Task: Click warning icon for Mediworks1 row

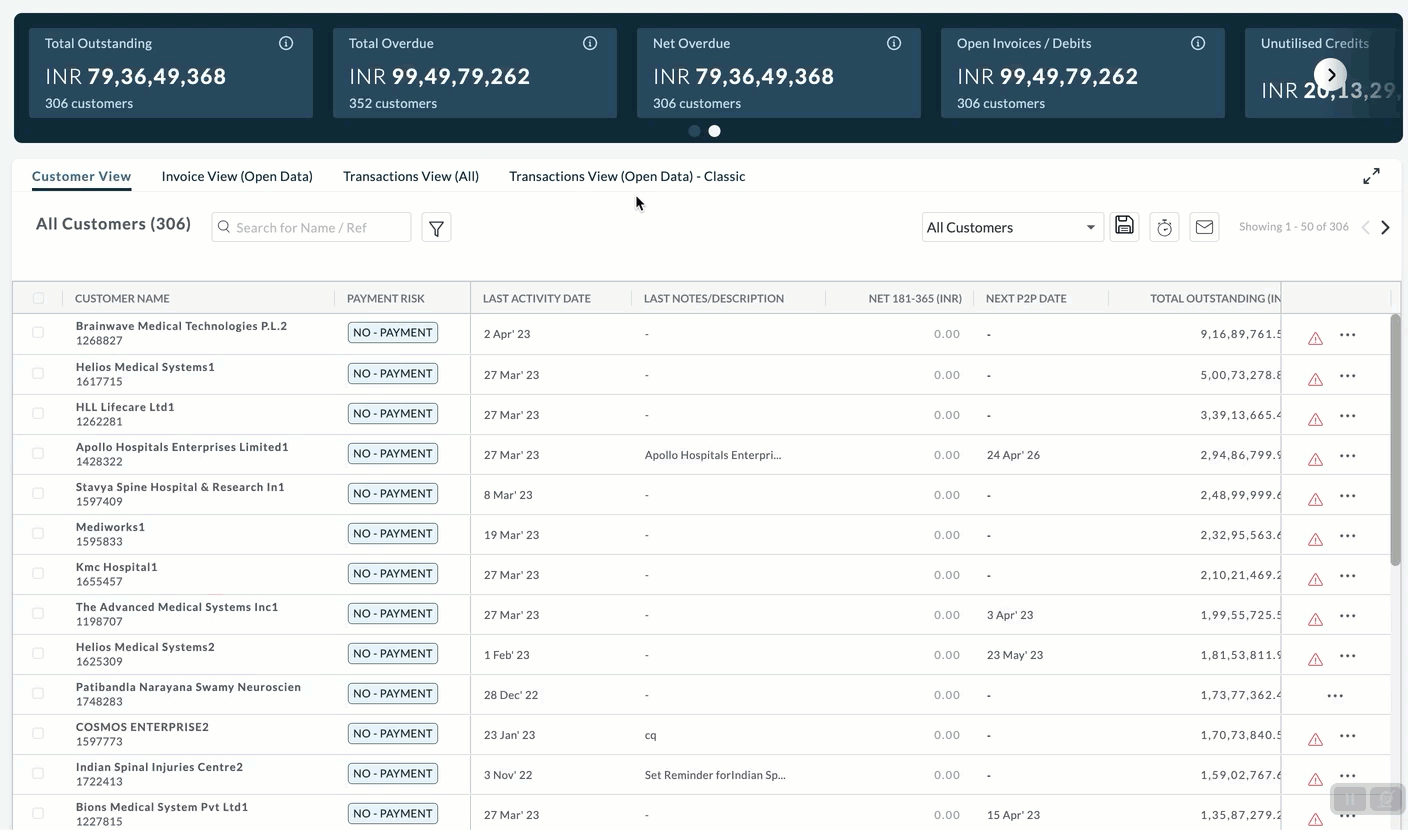Action: click(x=1316, y=538)
